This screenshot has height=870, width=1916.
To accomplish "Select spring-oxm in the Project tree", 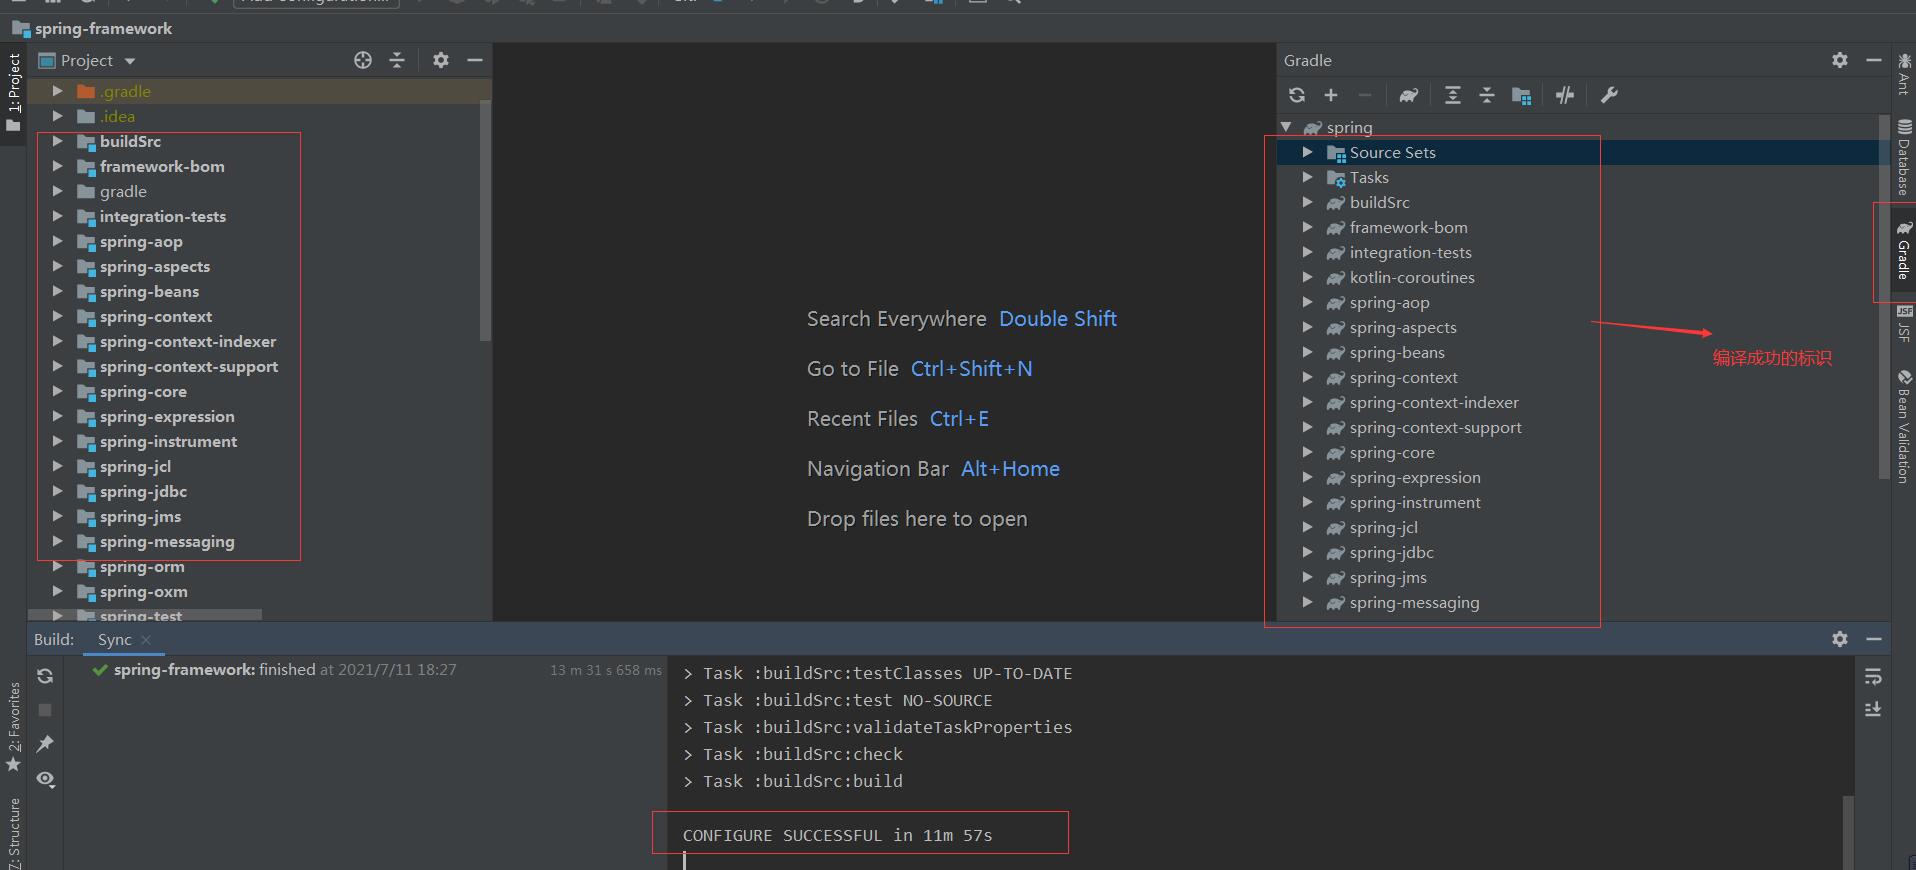I will coord(143,591).
